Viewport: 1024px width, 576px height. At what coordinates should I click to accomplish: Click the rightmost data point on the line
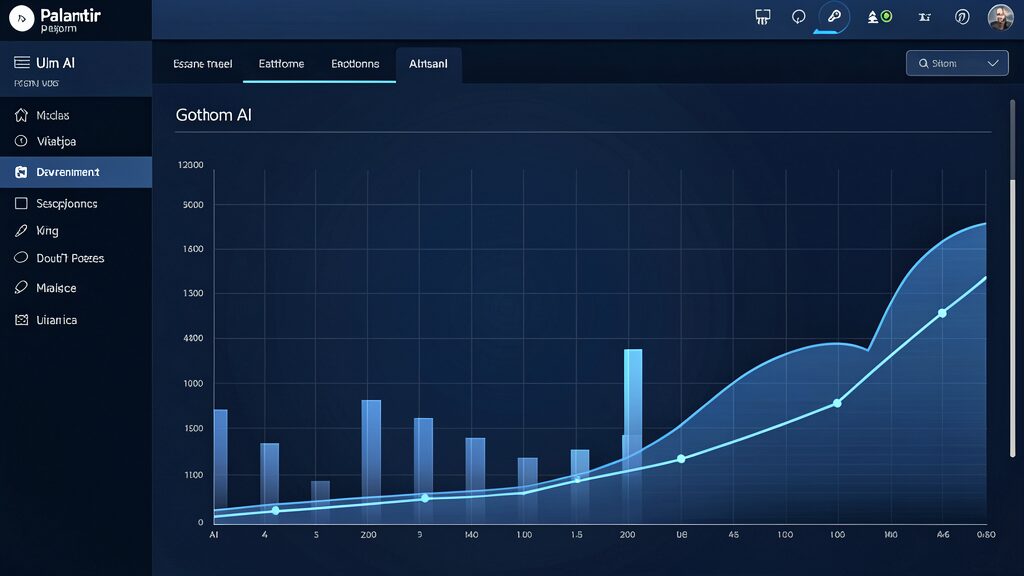[x=942, y=313]
